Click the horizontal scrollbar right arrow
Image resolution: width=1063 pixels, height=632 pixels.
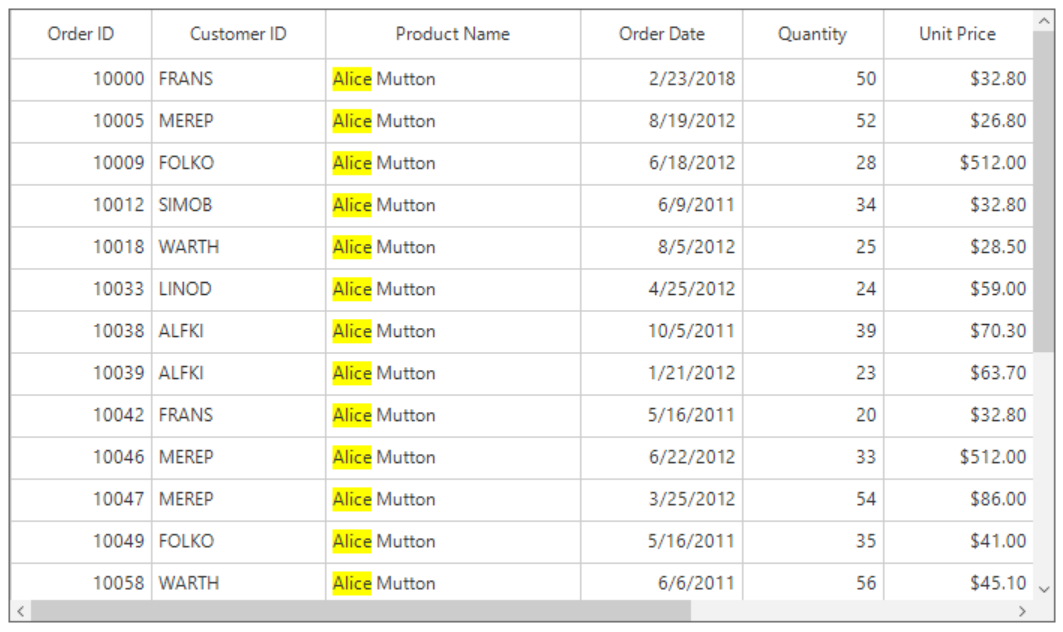click(1022, 610)
